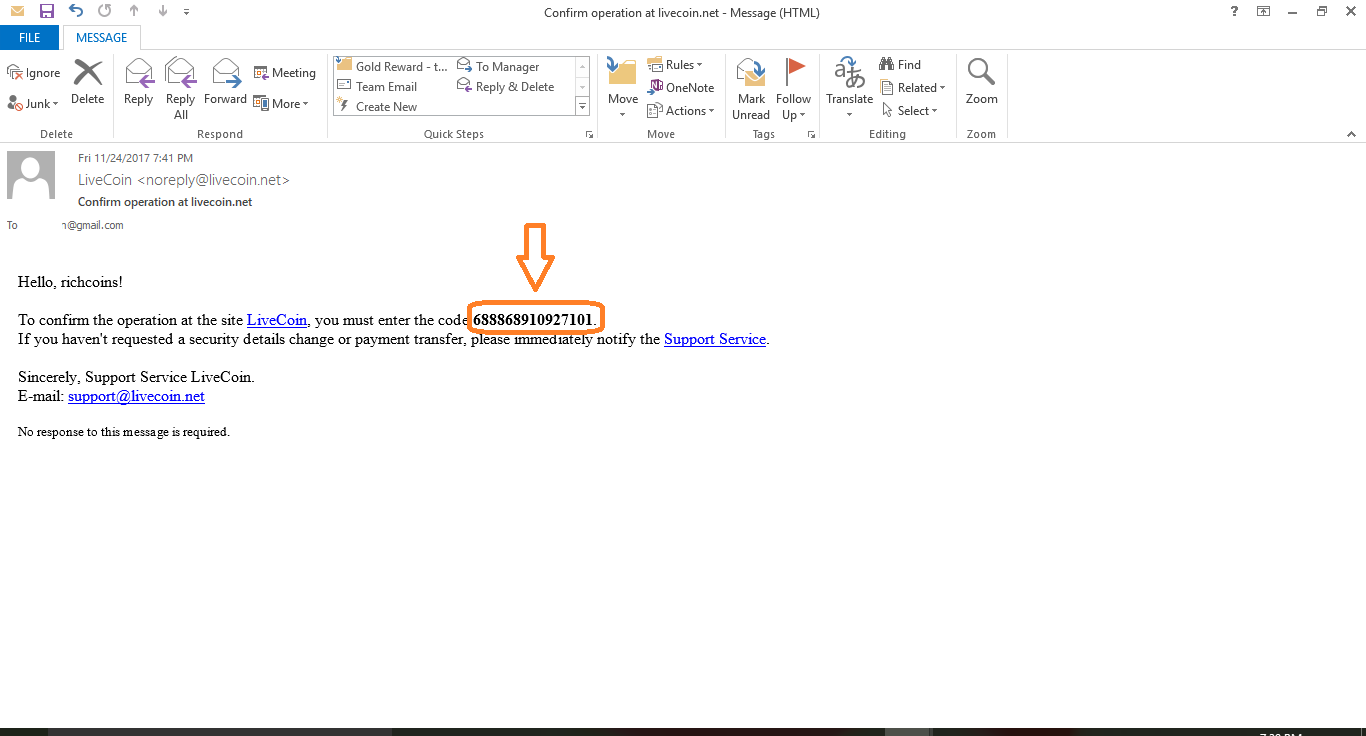This screenshot has width=1366, height=736.
Task: Click the support@livecoin.net email link
Action: point(136,396)
